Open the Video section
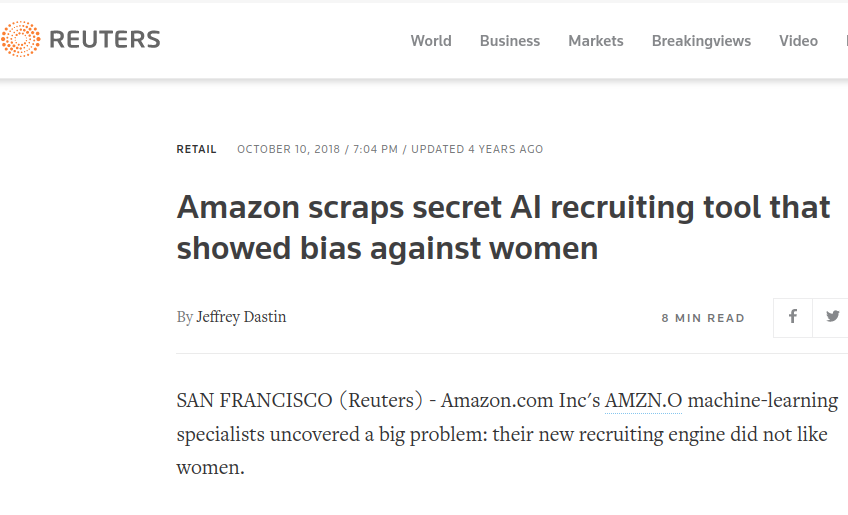The height and width of the screenshot is (515, 848). pyautogui.click(x=798, y=41)
